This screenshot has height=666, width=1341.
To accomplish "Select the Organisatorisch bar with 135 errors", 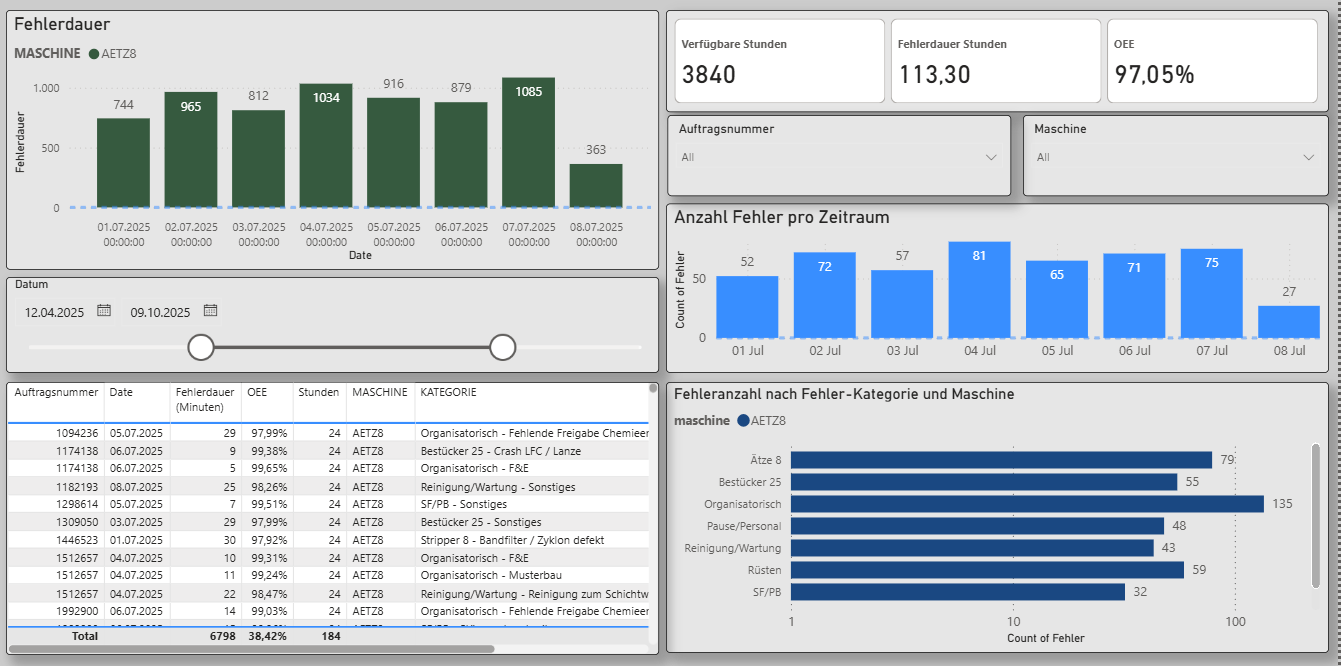I will tap(1027, 504).
